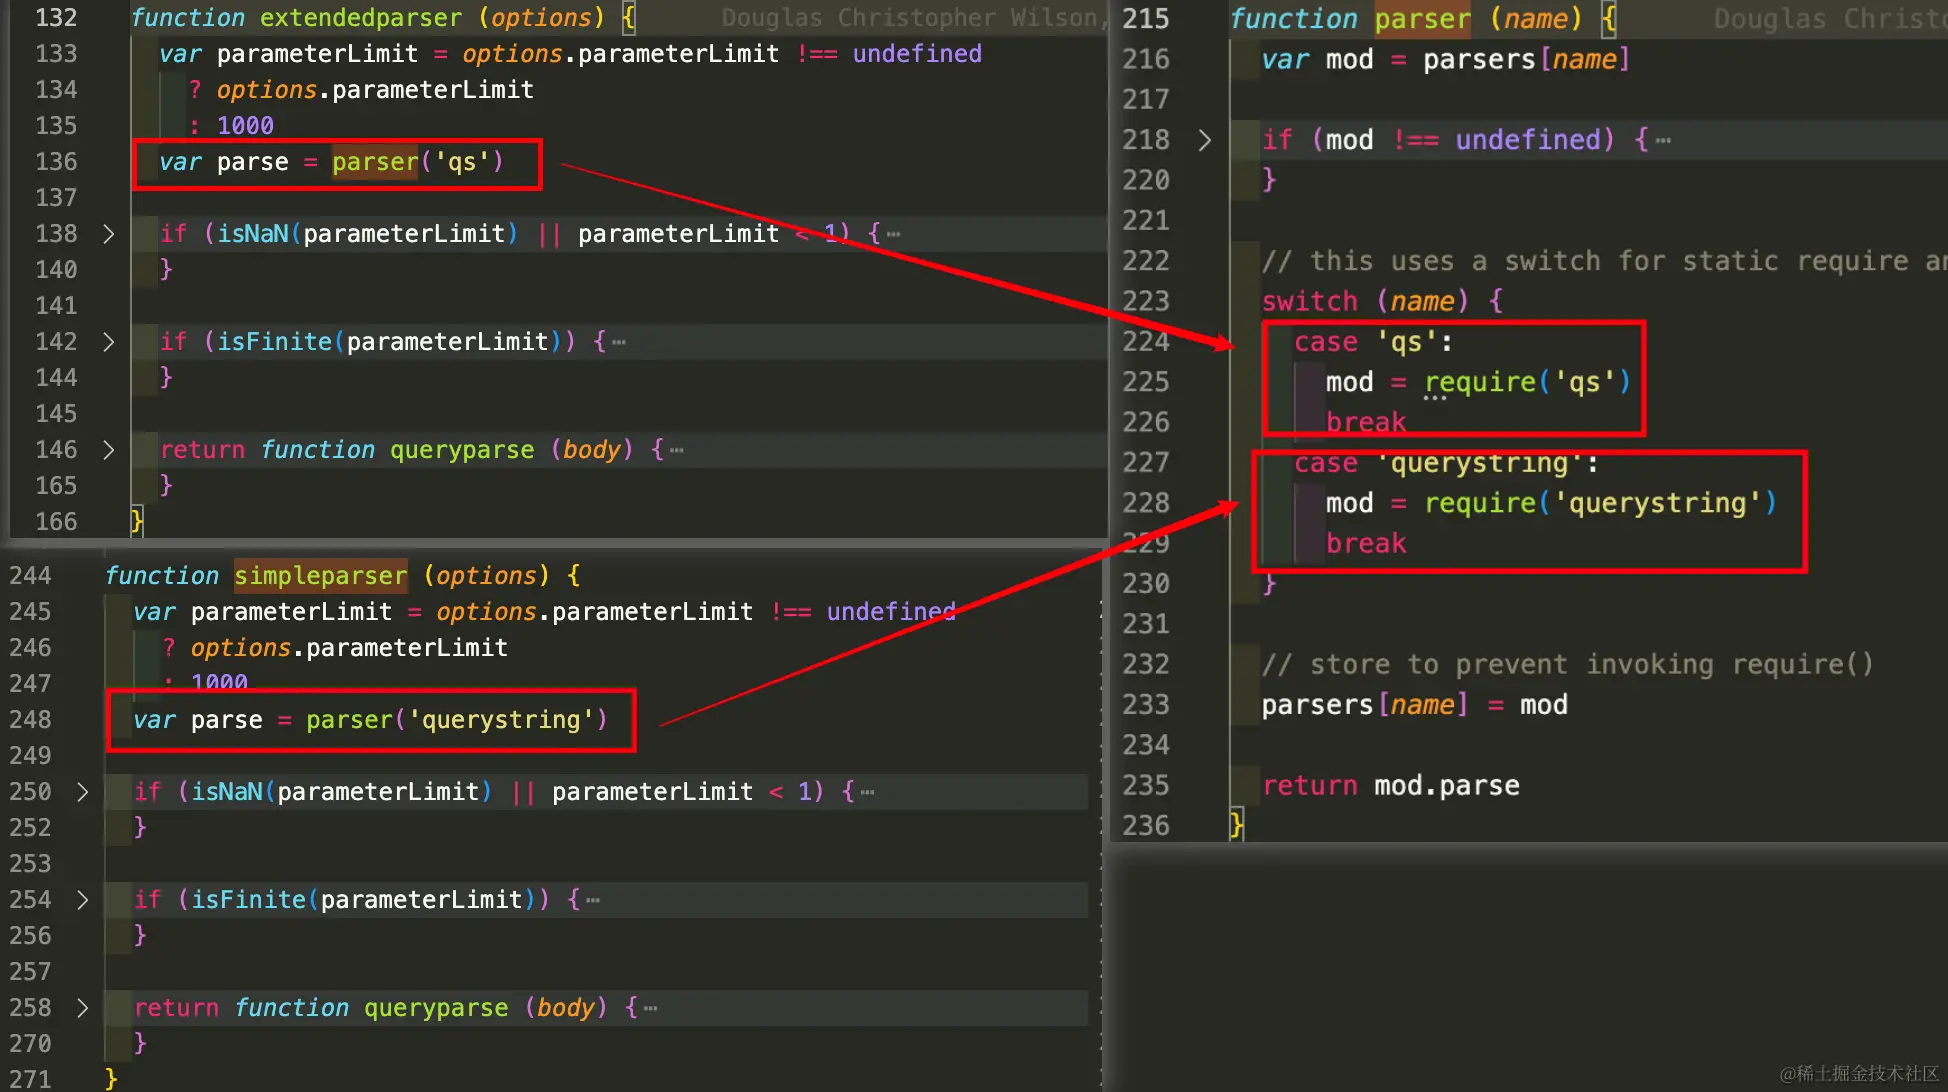Click ellipsis fold marker on line 218
This screenshot has height=1092, width=1948.
pyautogui.click(x=1663, y=140)
